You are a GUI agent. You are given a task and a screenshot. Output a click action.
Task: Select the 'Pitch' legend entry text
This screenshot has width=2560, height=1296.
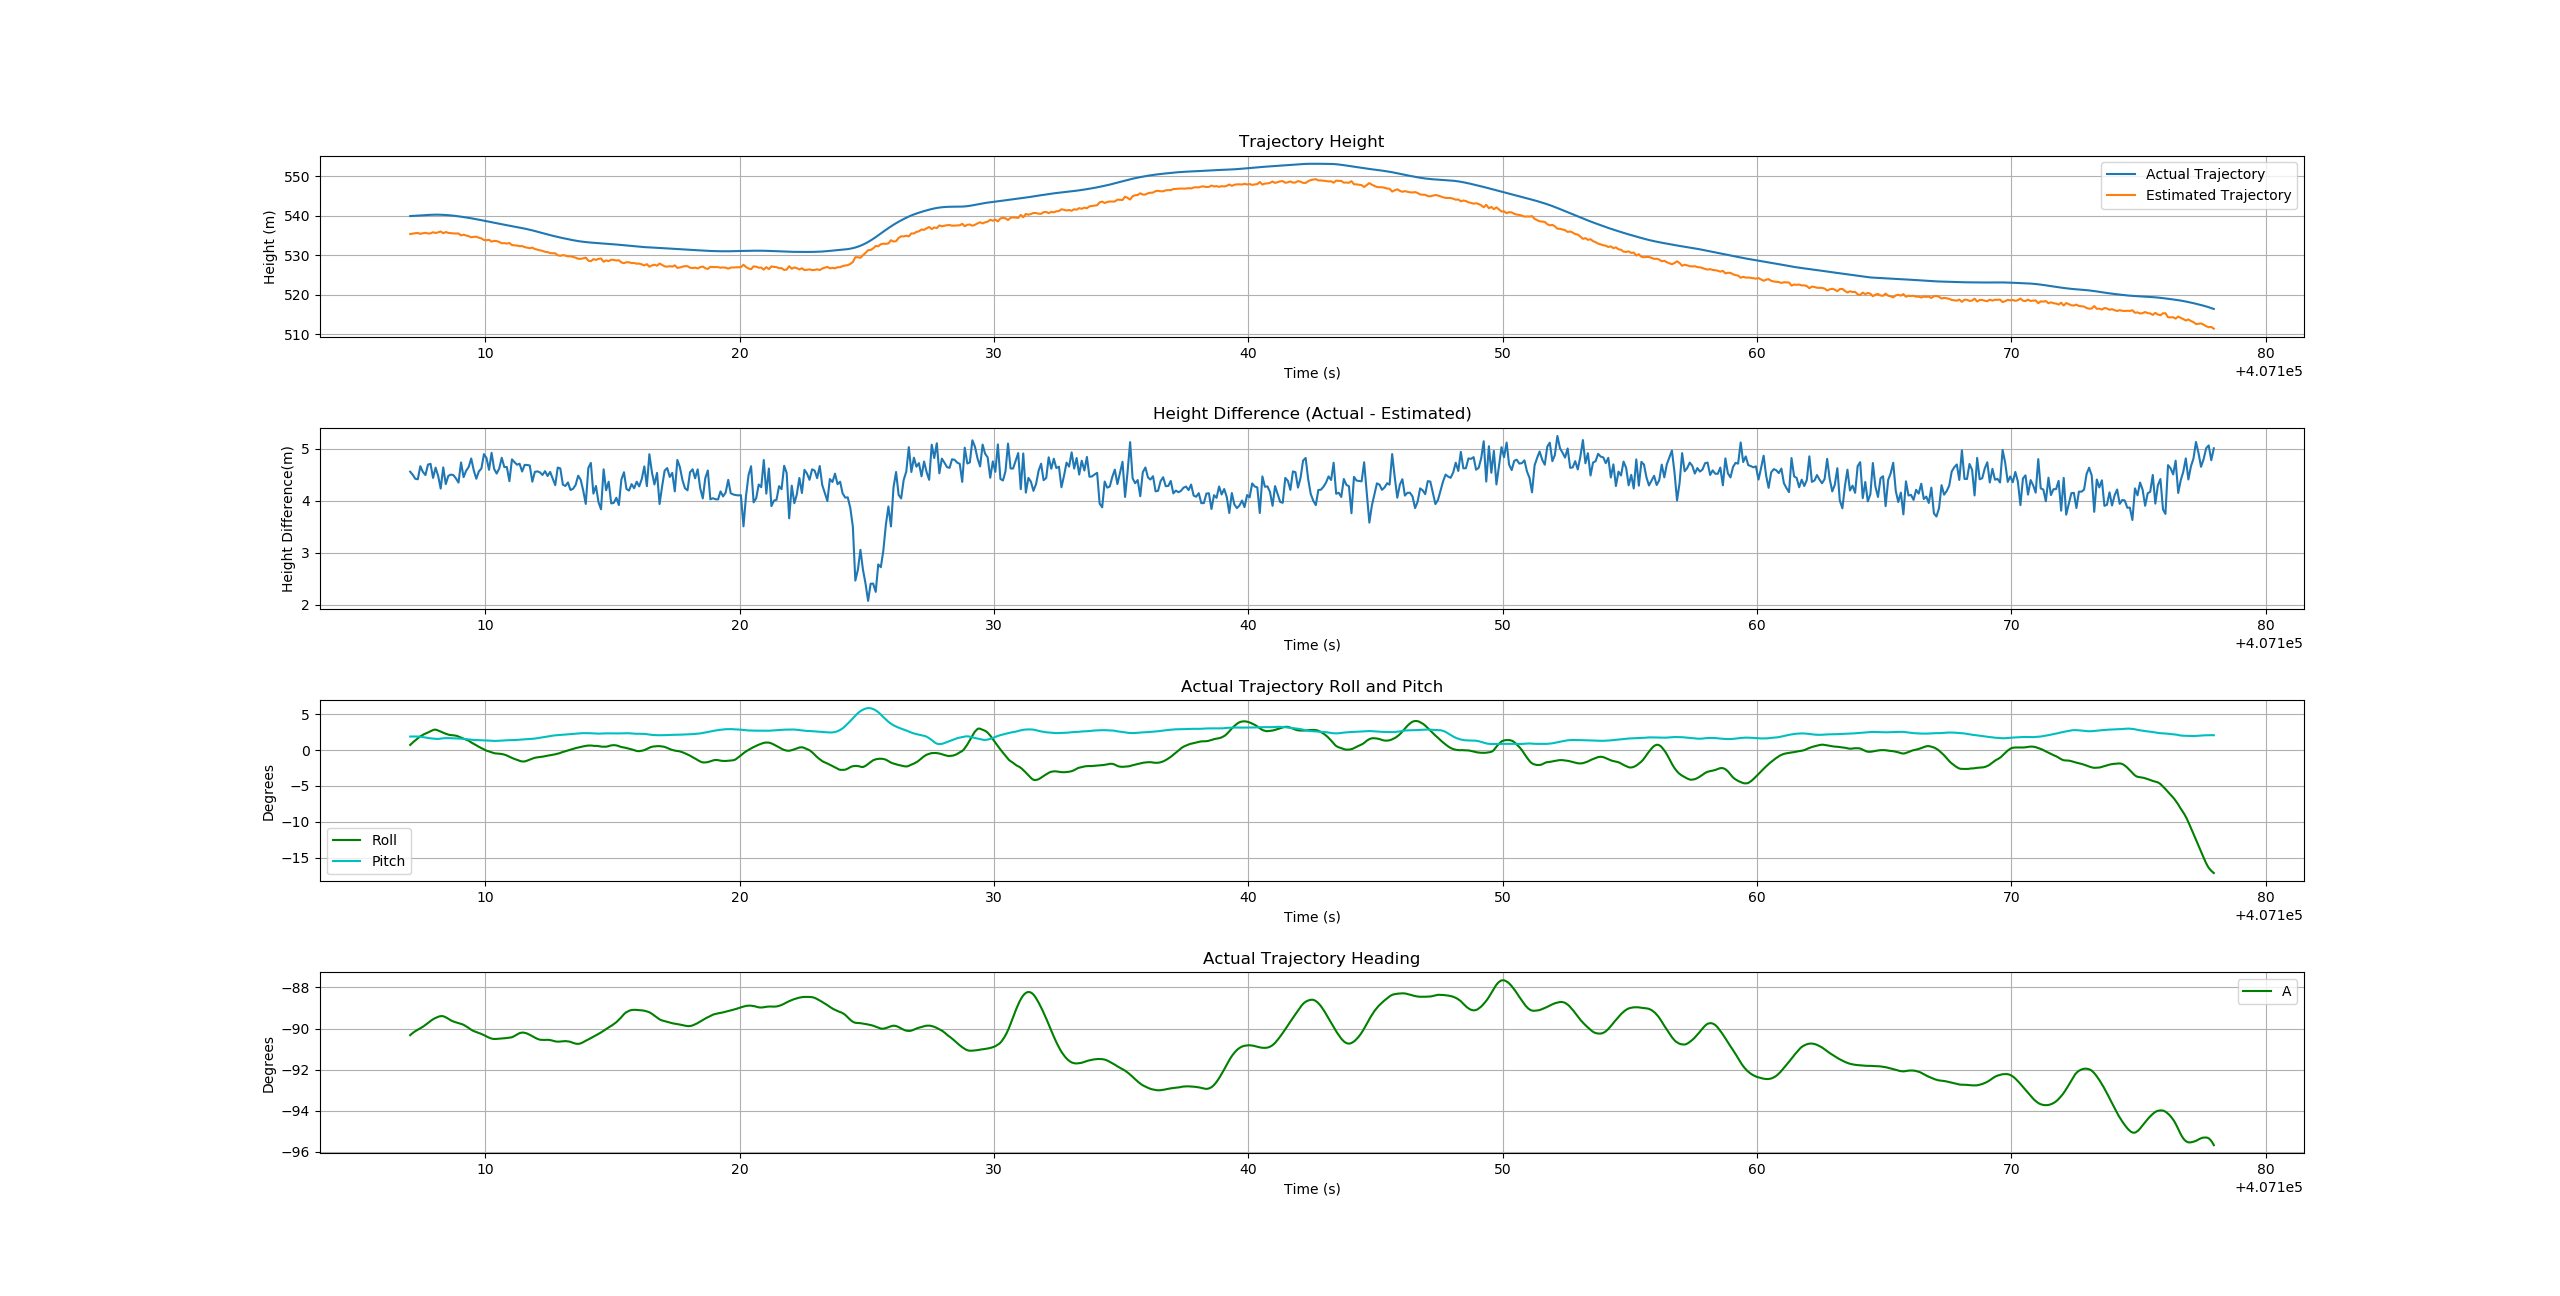pyautogui.click(x=388, y=861)
